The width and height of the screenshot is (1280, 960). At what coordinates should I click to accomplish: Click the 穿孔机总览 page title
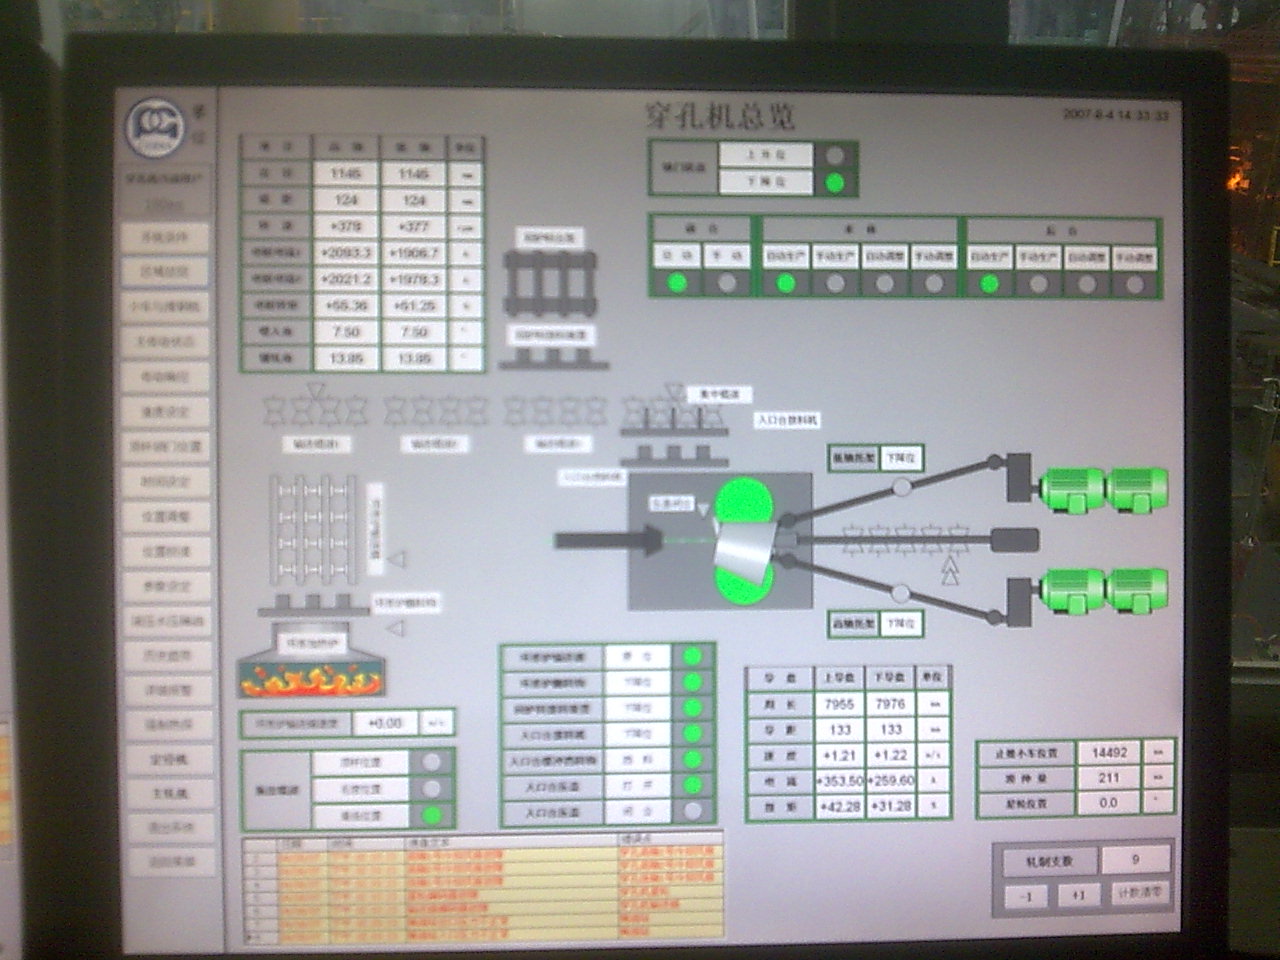tap(720, 116)
